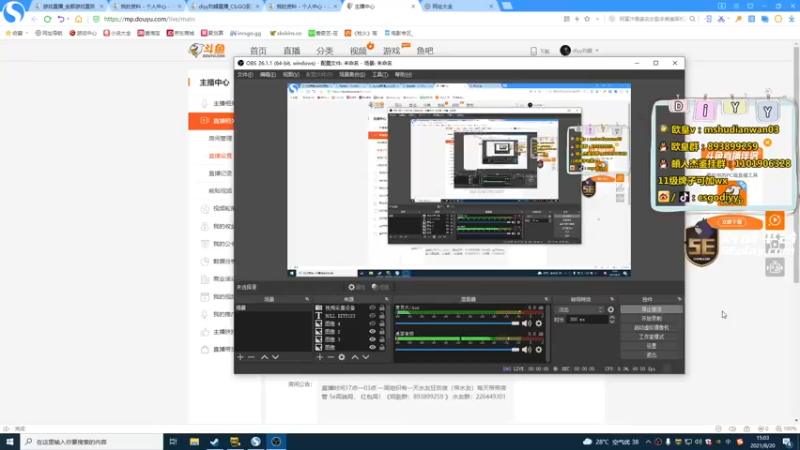
Task: Click the Exit button in OBS controls
Action: click(652, 355)
